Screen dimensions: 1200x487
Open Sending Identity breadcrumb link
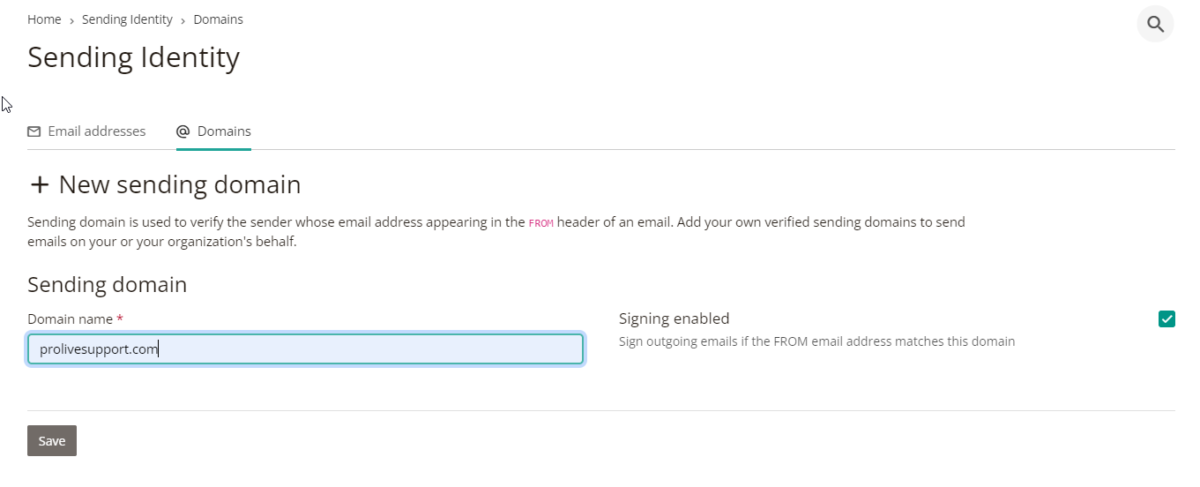127,20
